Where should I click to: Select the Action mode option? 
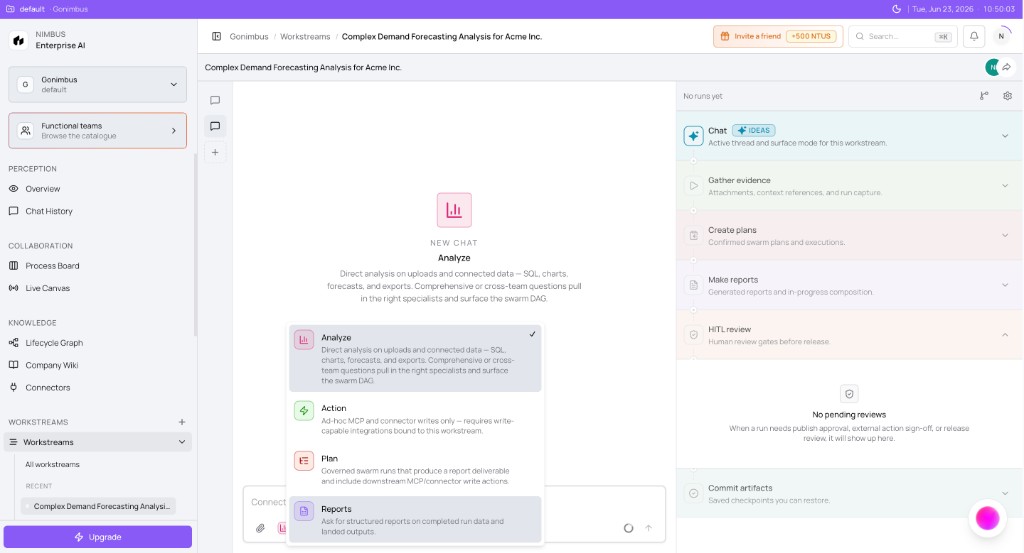[415, 419]
